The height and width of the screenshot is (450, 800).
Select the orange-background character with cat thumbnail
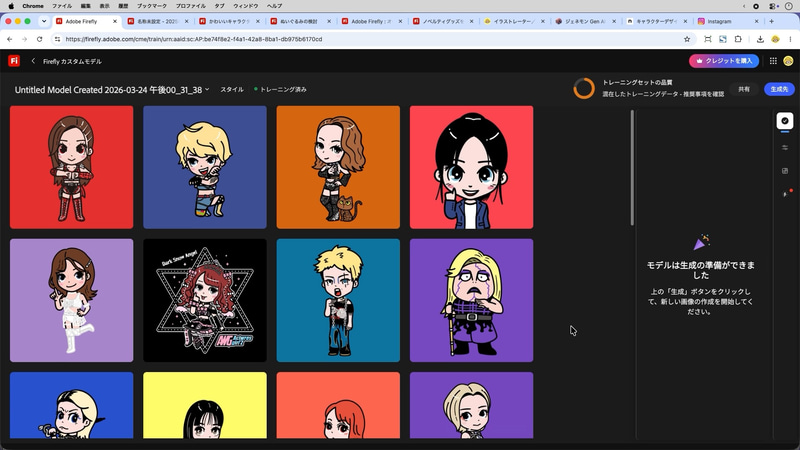click(x=338, y=167)
